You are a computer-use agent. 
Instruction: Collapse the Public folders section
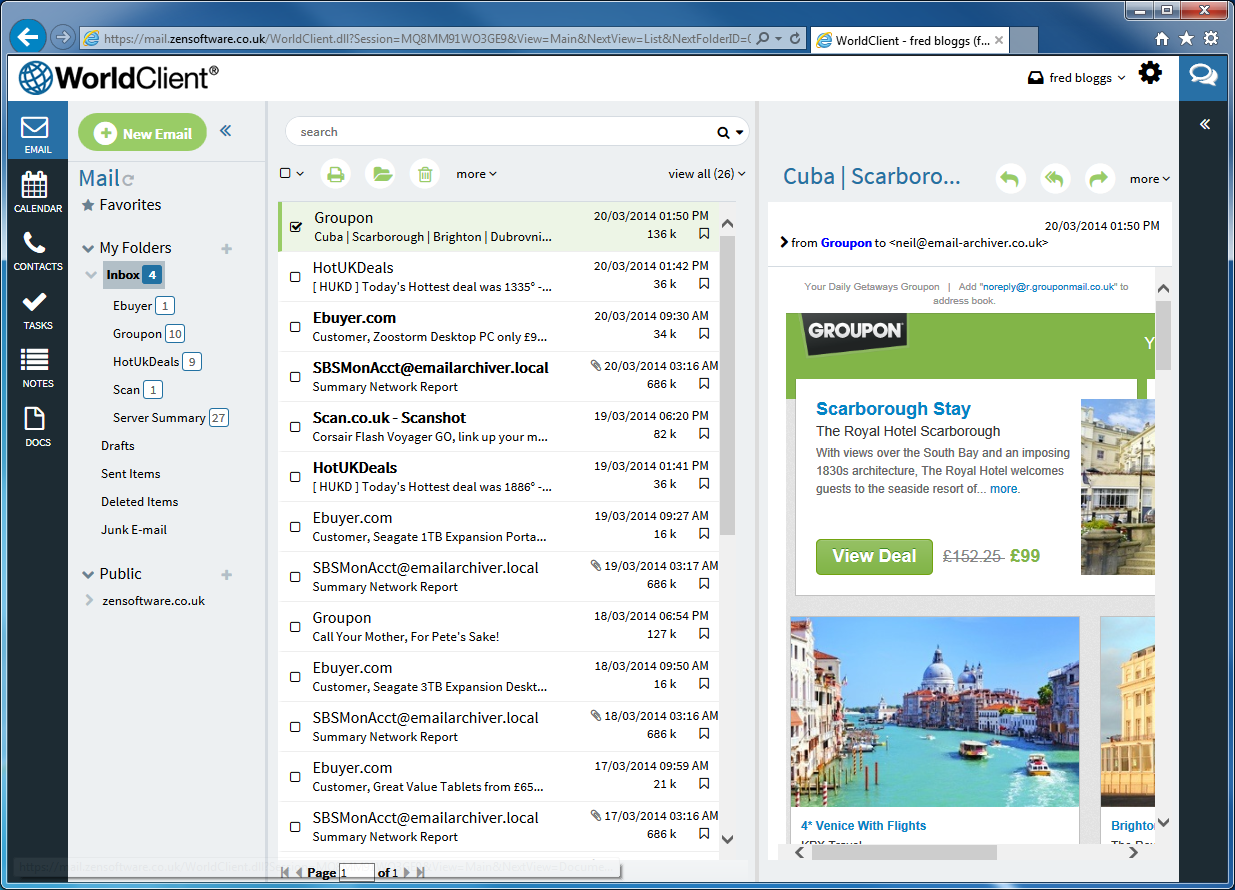coord(88,575)
